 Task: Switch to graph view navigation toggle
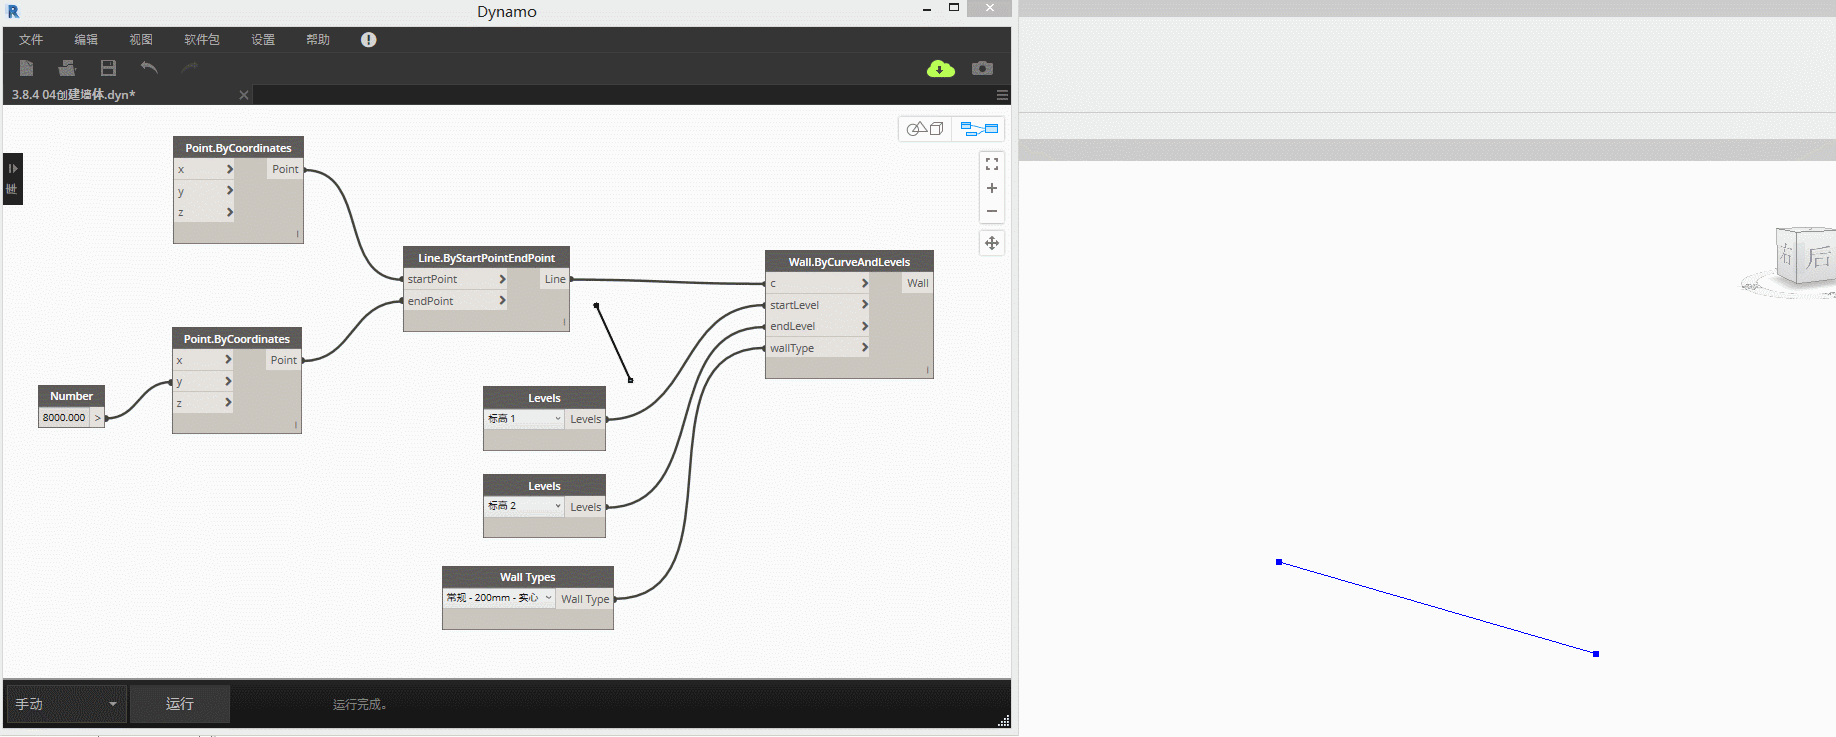coord(979,128)
